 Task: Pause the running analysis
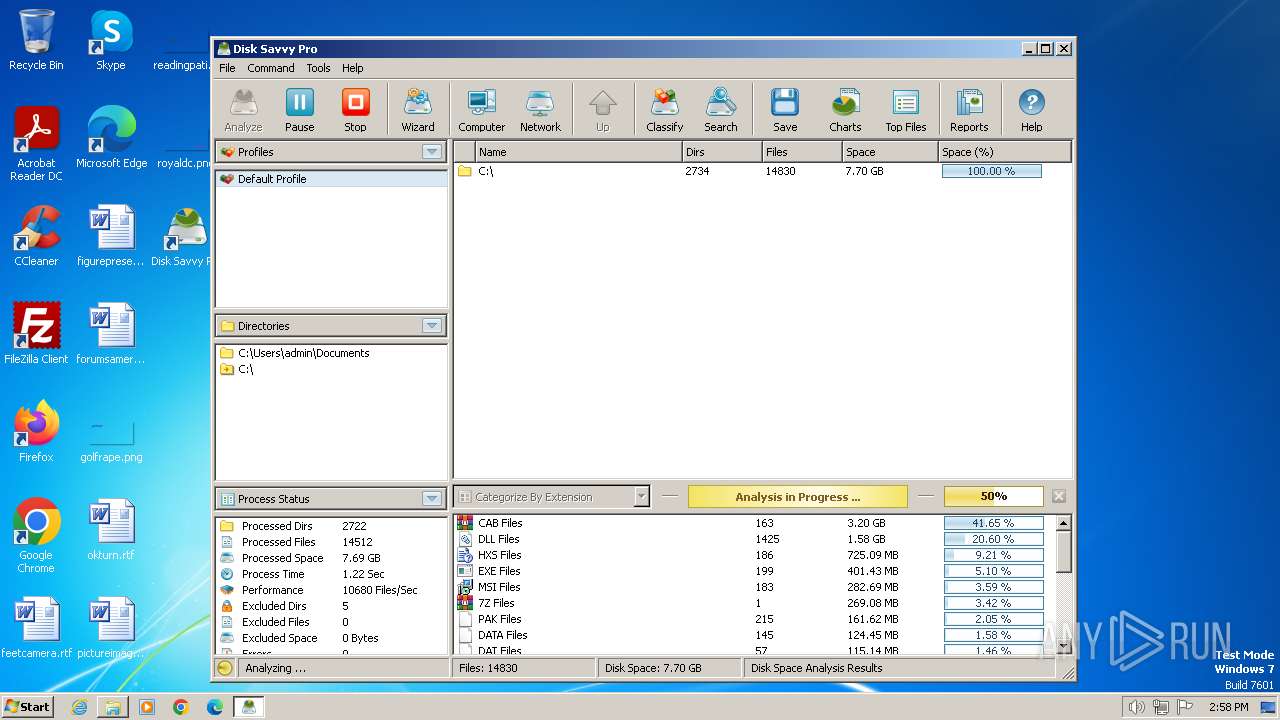click(299, 110)
